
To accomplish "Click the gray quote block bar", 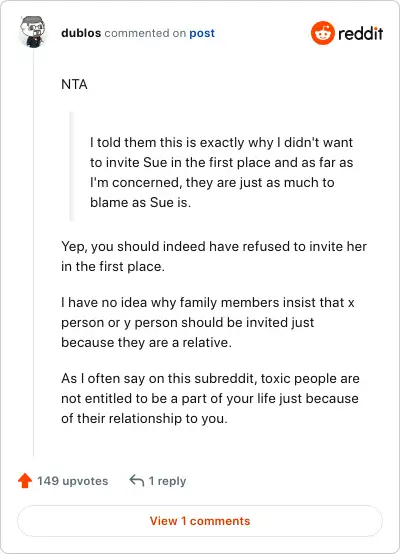I will click(71, 166).
